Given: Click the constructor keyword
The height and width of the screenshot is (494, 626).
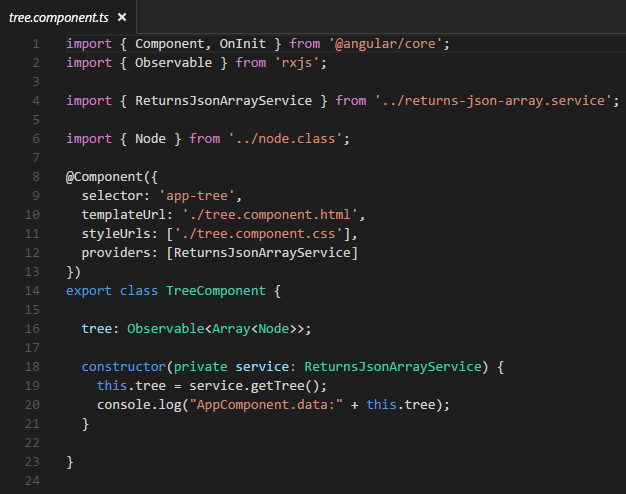Looking at the screenshot, I should coord(124,367).
